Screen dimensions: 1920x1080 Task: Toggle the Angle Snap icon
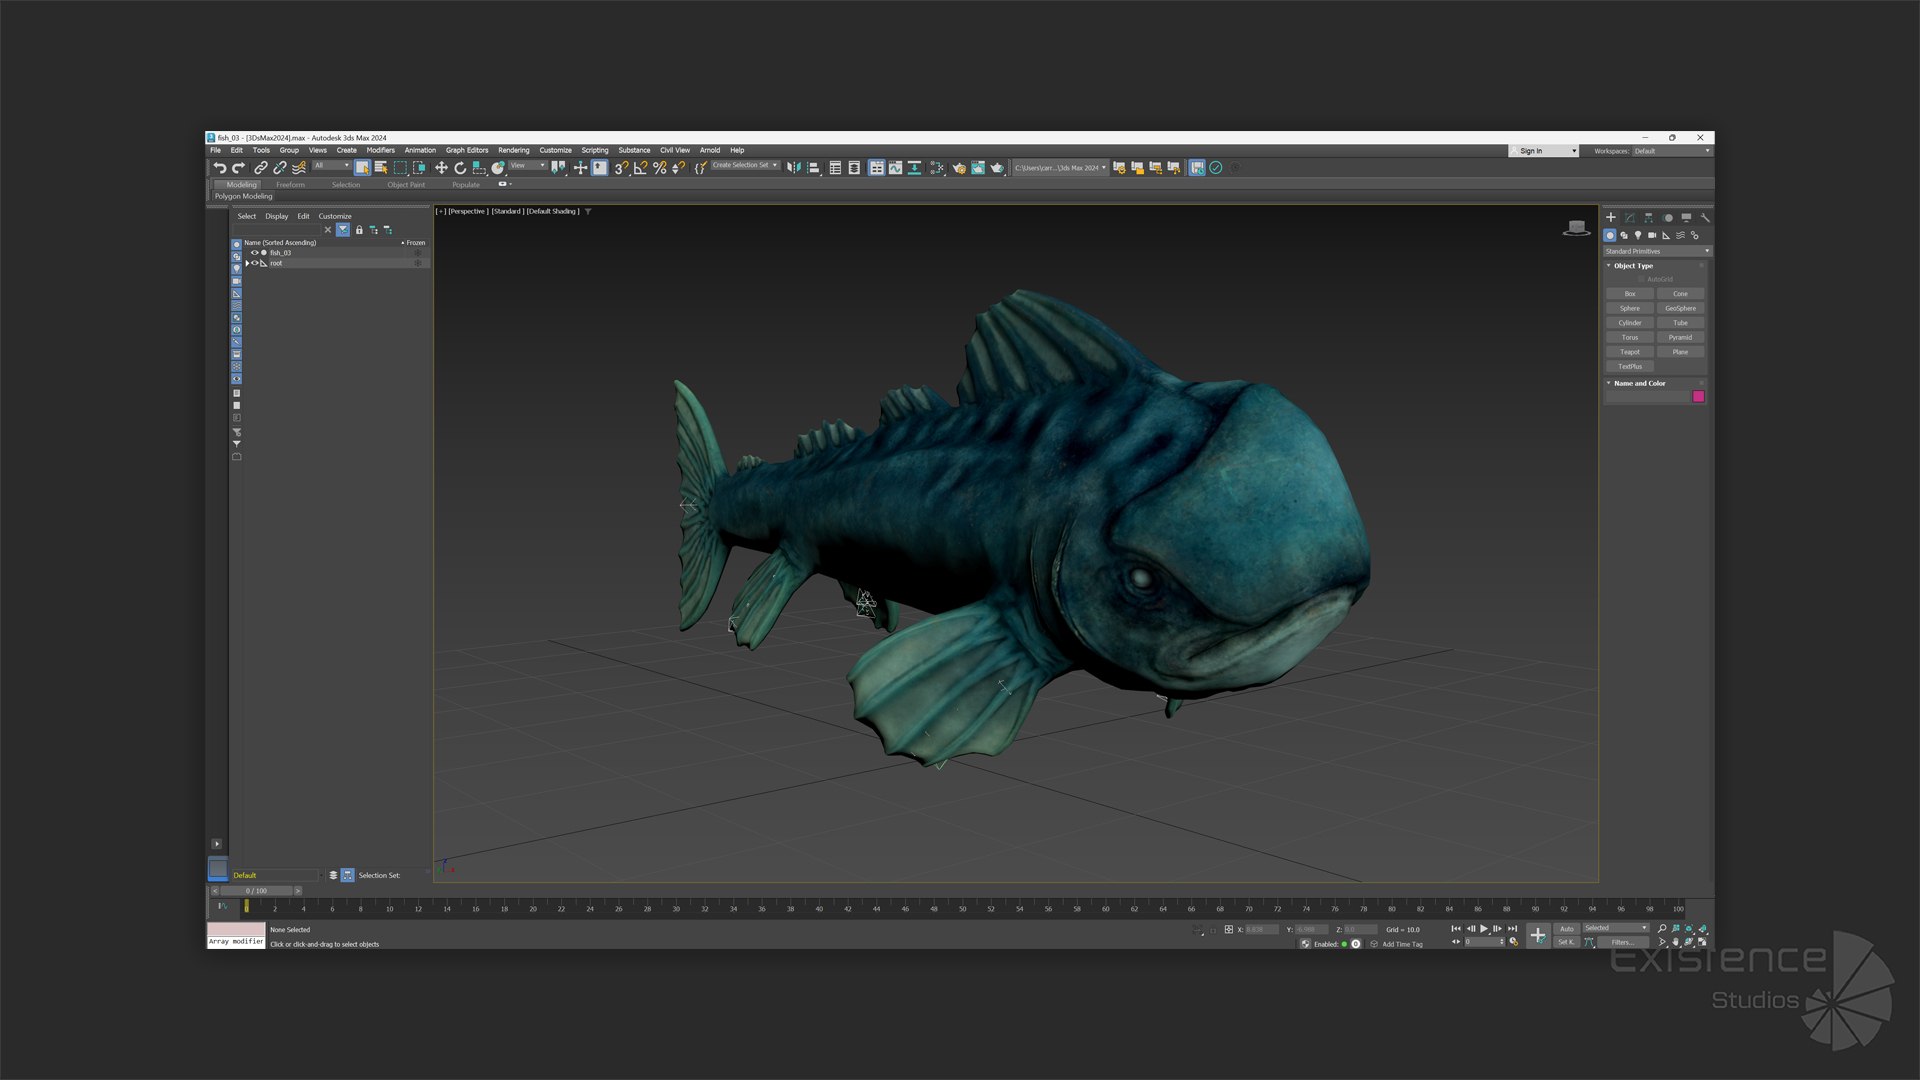point(640,168)
